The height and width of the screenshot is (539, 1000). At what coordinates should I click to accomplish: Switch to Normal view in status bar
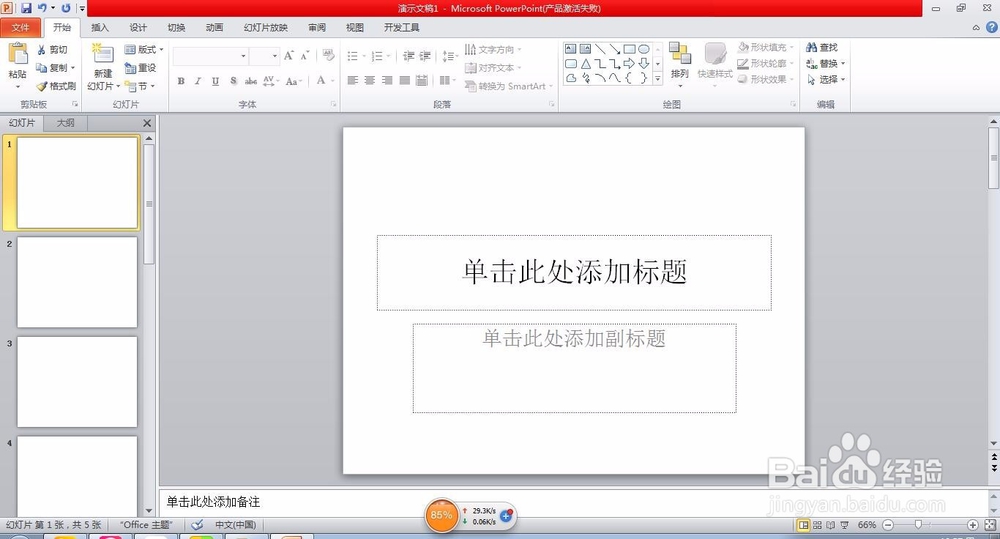(804, 524)
